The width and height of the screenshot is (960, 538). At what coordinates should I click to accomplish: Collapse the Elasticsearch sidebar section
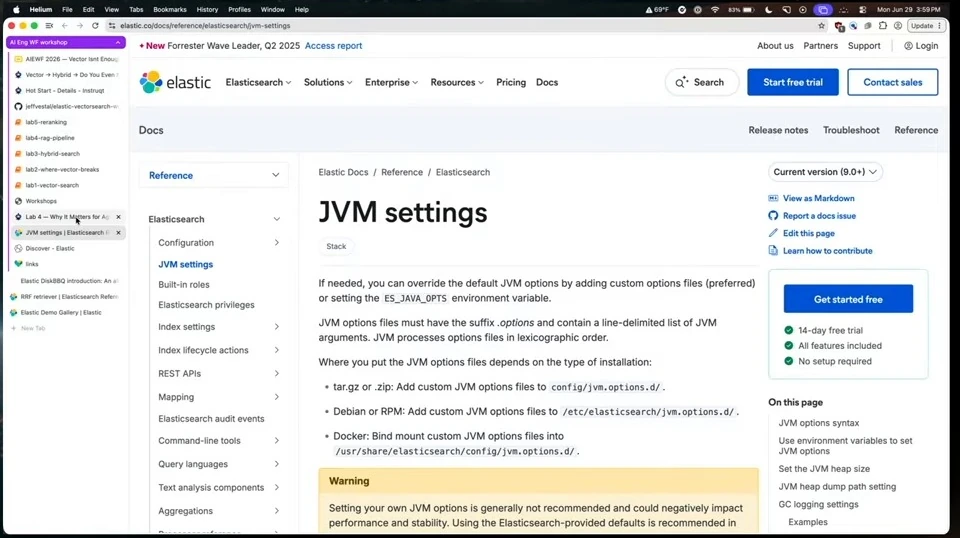(277, 219)
